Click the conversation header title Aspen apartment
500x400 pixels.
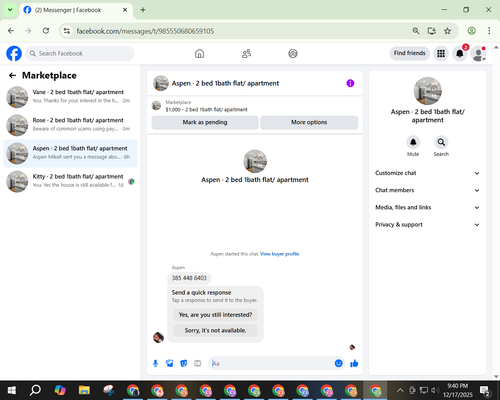225,83
